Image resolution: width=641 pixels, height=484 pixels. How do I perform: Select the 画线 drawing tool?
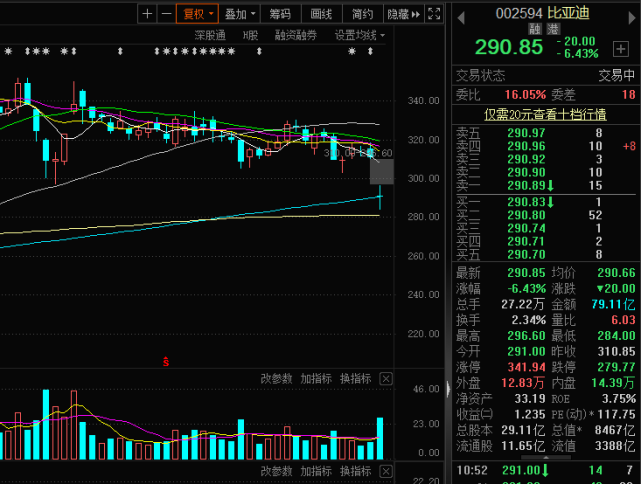[321, 14]
